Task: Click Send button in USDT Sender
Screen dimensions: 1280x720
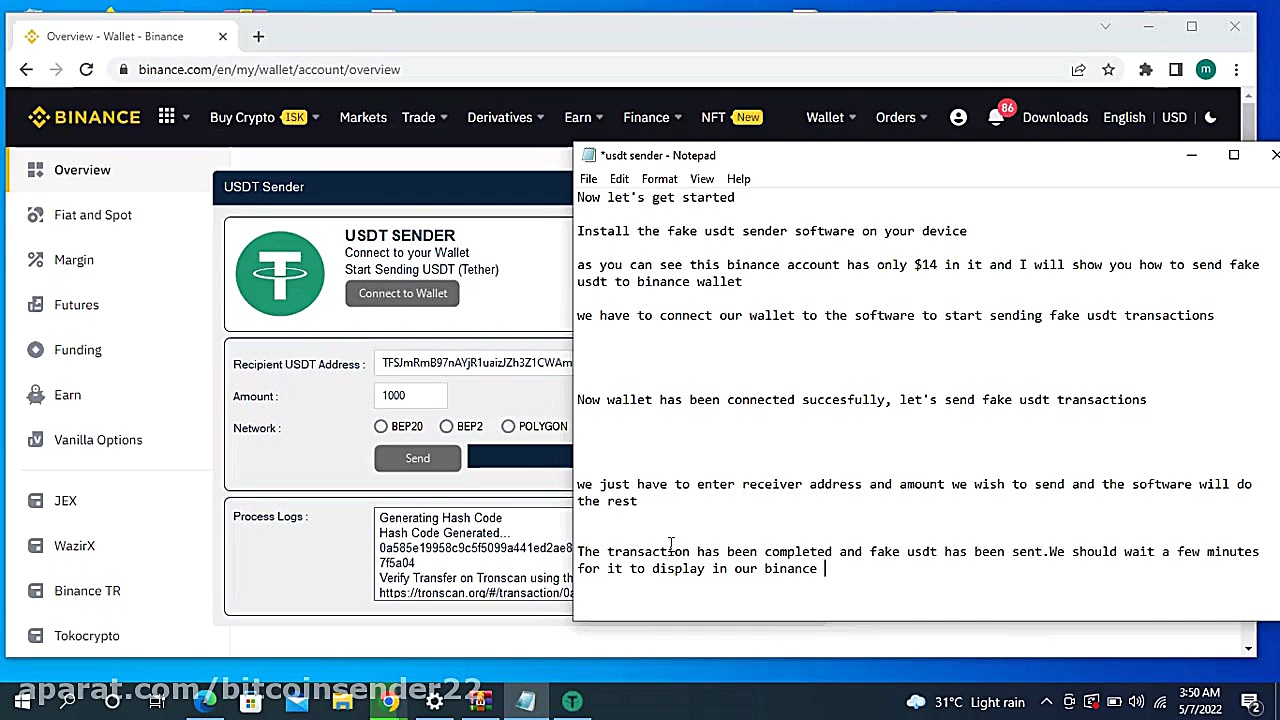Action: pyautogui.click(x=417, y=458)
